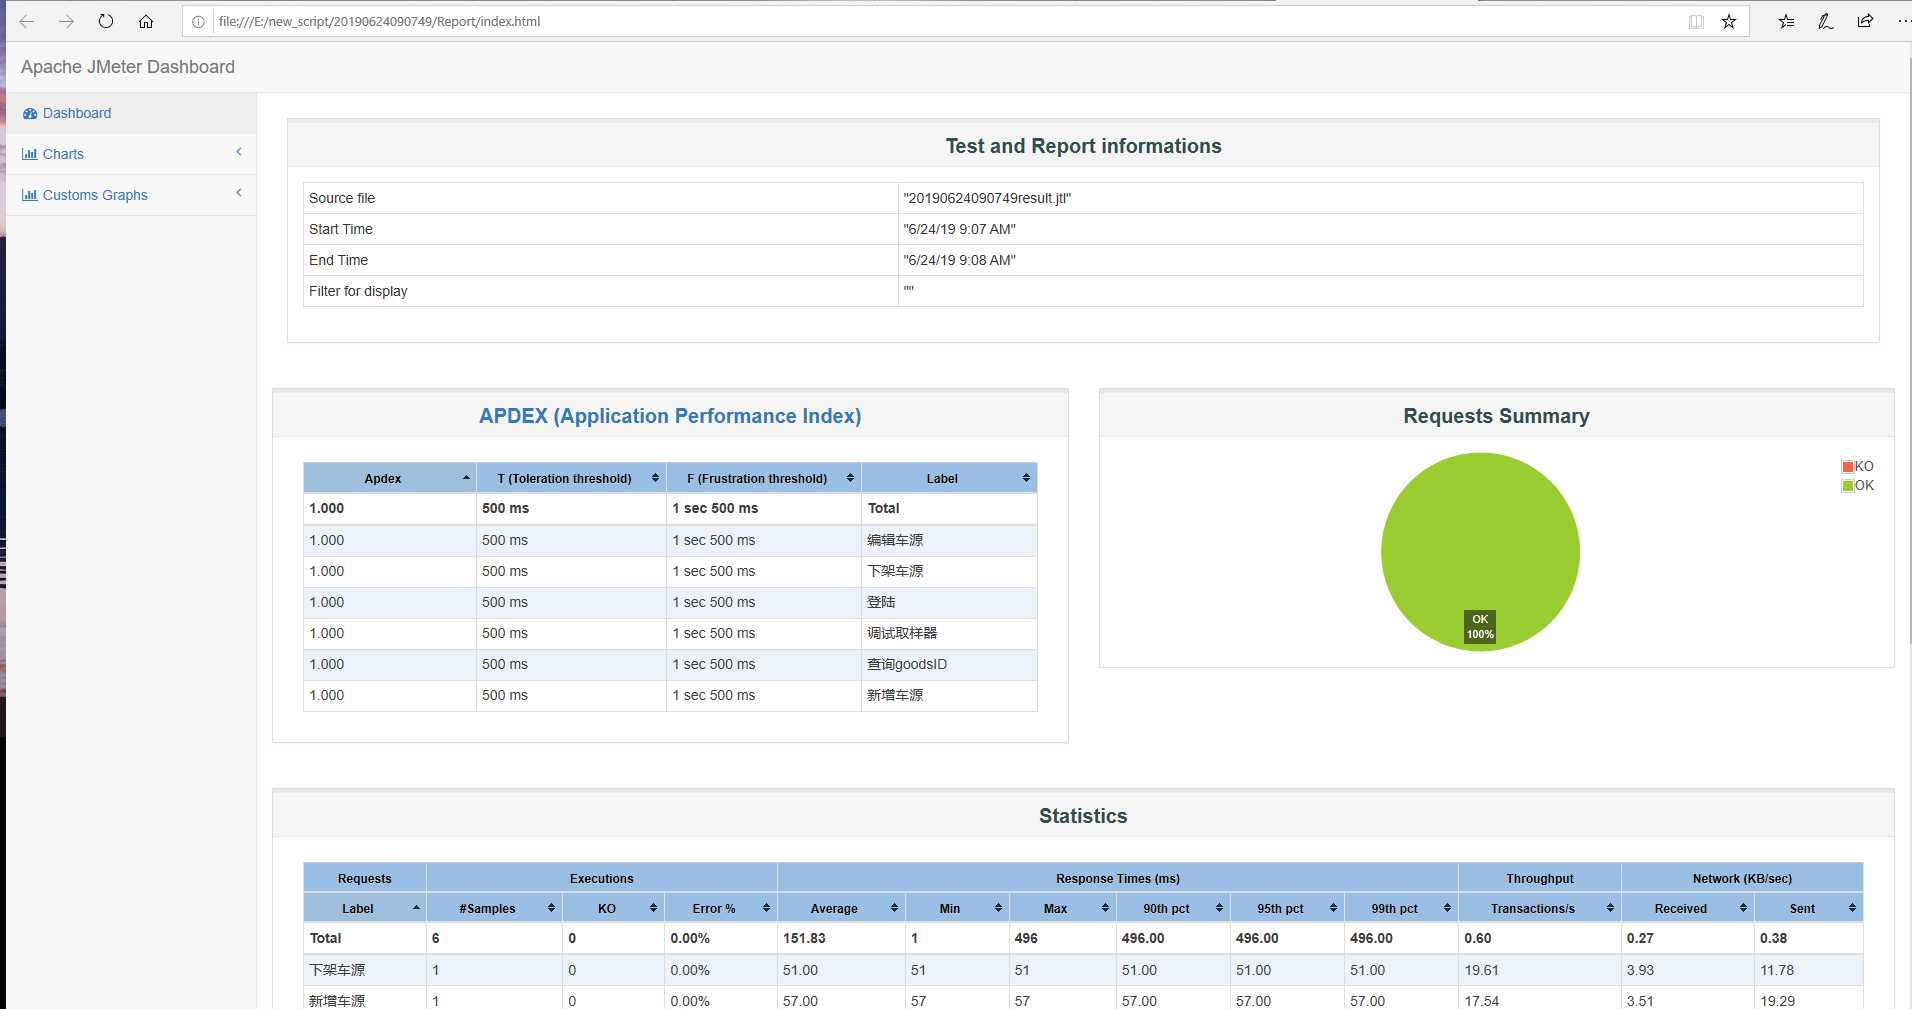Click the add notes pen icon
The image size is (1912, 1009).
point(1826,21)
